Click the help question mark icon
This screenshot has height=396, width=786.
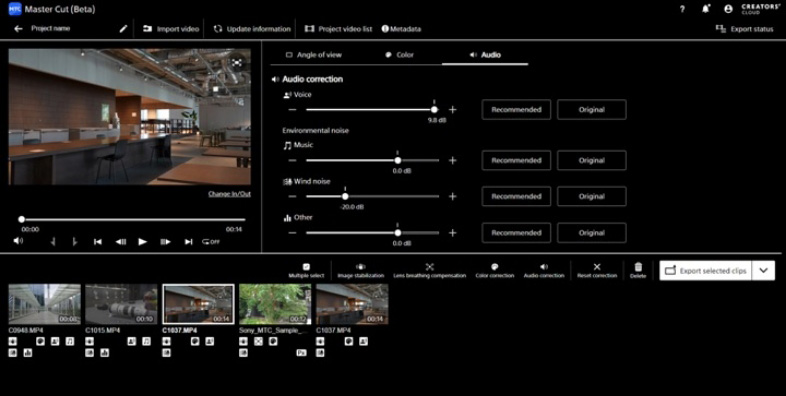682,9
